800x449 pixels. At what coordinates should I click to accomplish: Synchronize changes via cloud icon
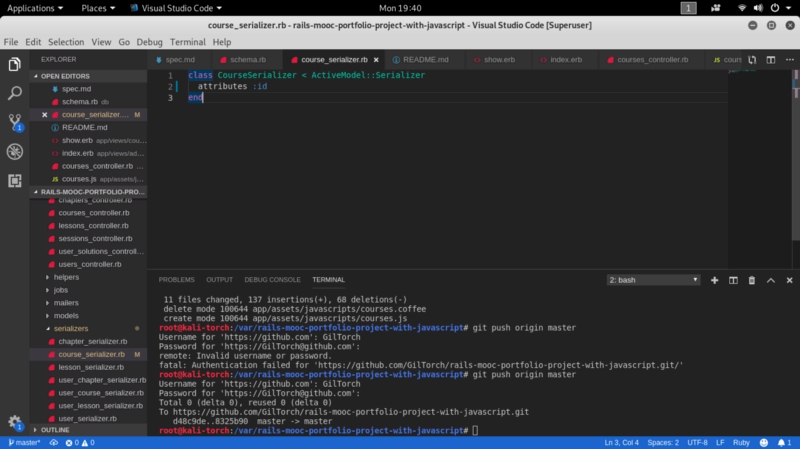click(x=54, y=442)
